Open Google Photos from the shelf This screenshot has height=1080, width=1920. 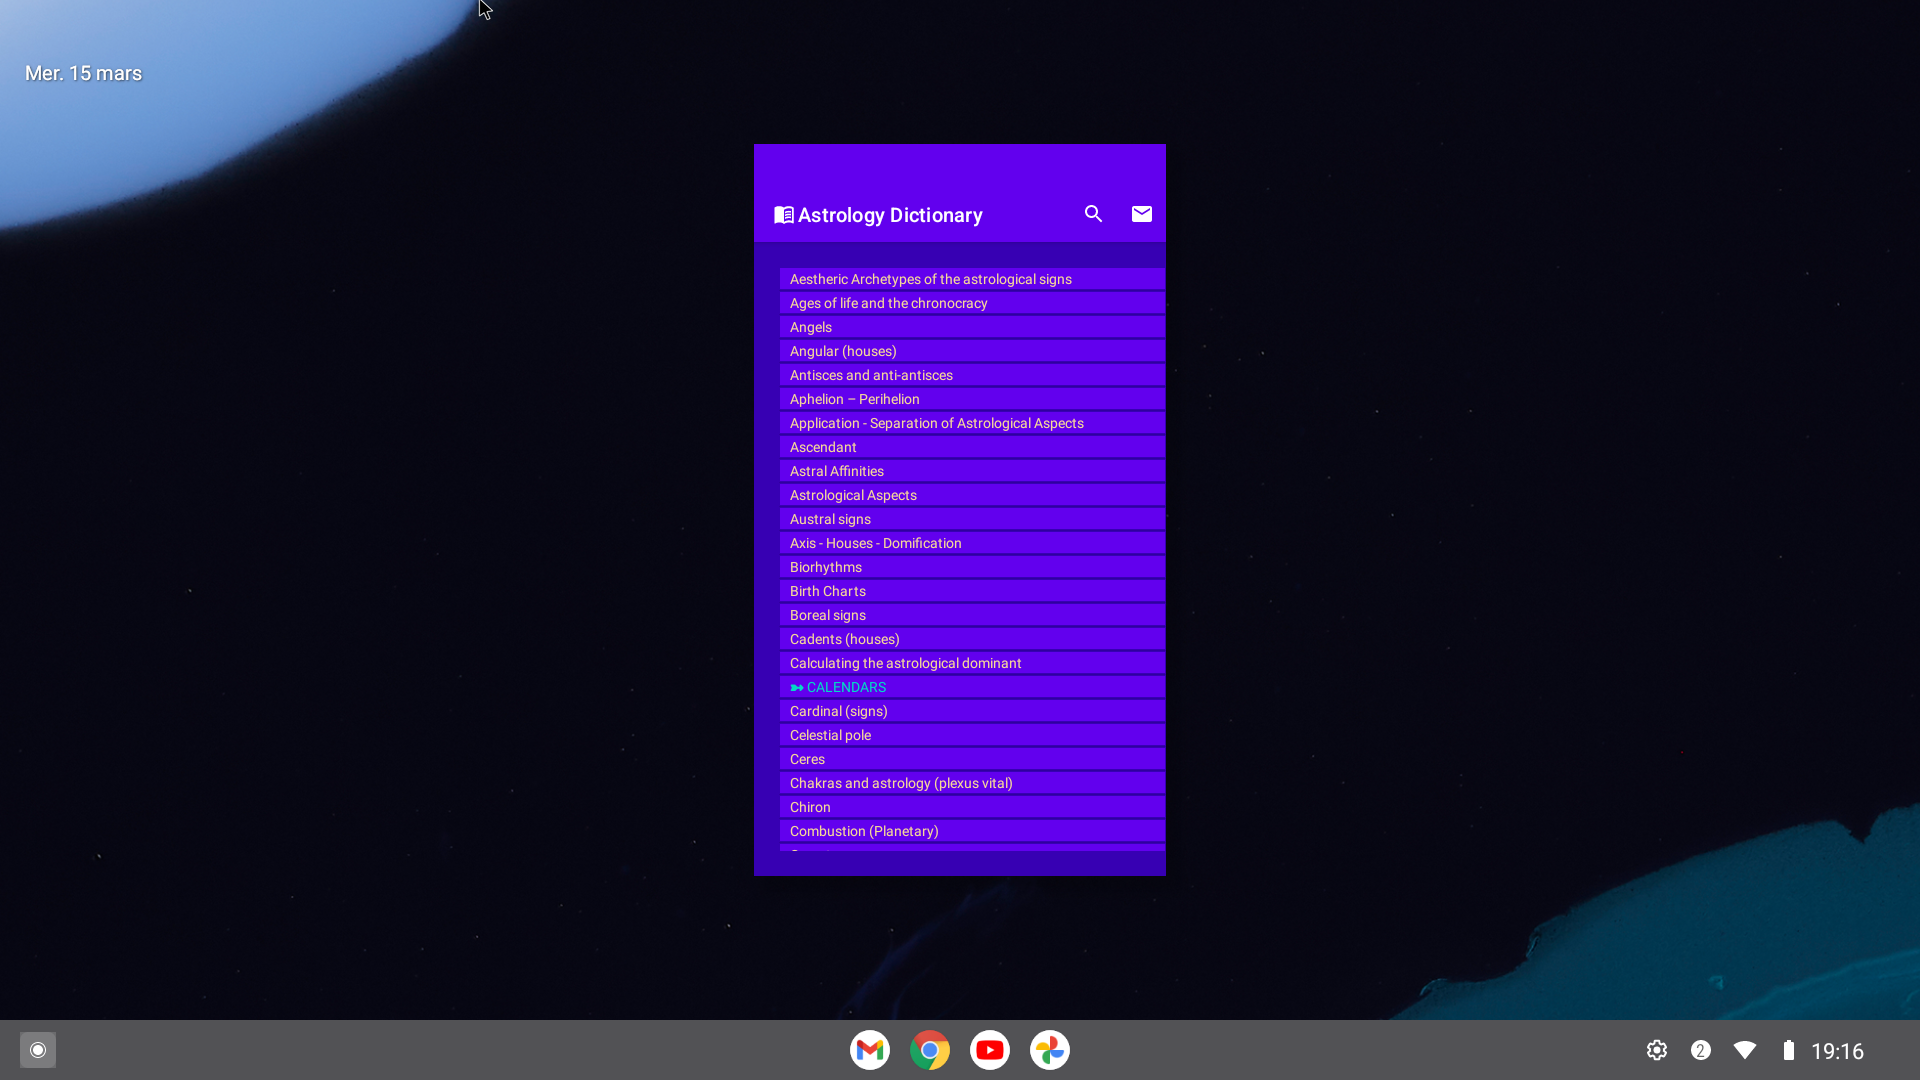pyautogui.click(x=1050, y=1050)
